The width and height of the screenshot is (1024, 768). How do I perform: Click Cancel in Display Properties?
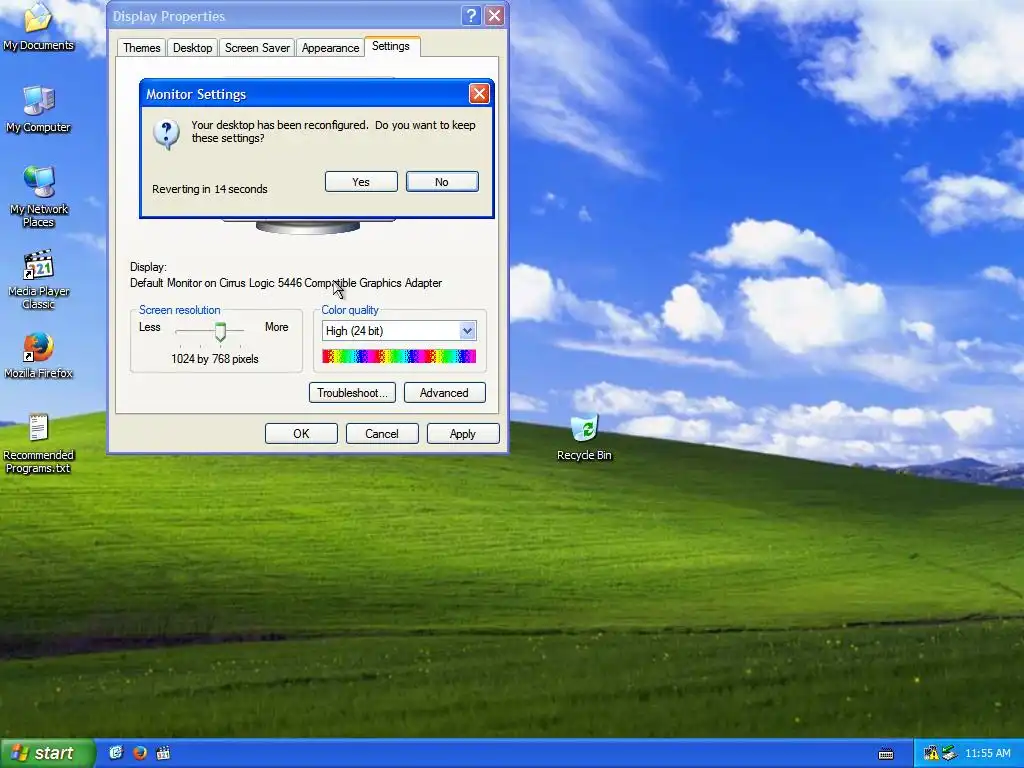pyautogui.click(x=382, y=434)
